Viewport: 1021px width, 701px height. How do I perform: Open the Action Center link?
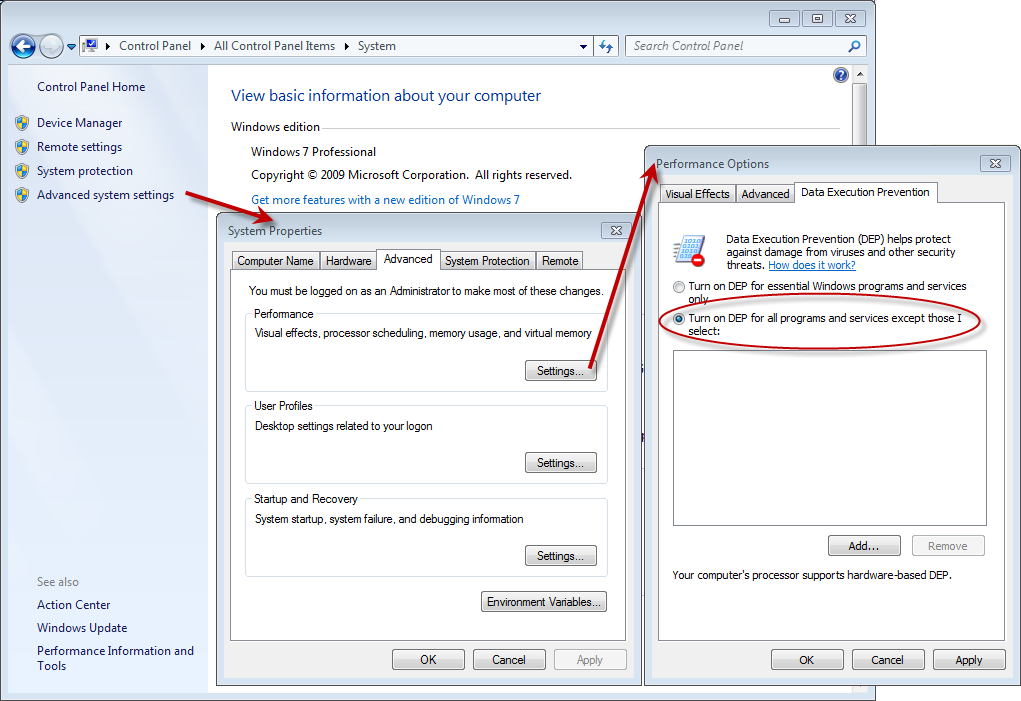tap(74, 605)
